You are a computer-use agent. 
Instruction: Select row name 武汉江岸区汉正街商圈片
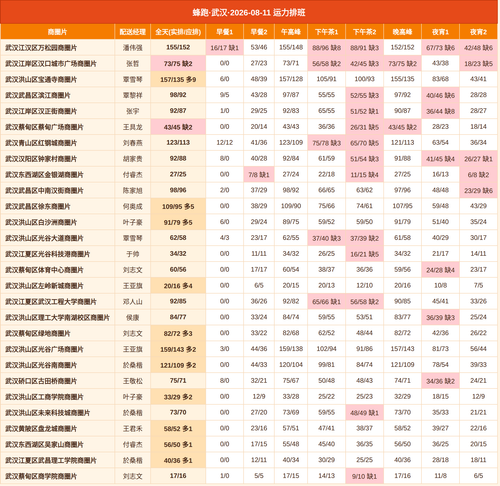click(x=41, y=111)
